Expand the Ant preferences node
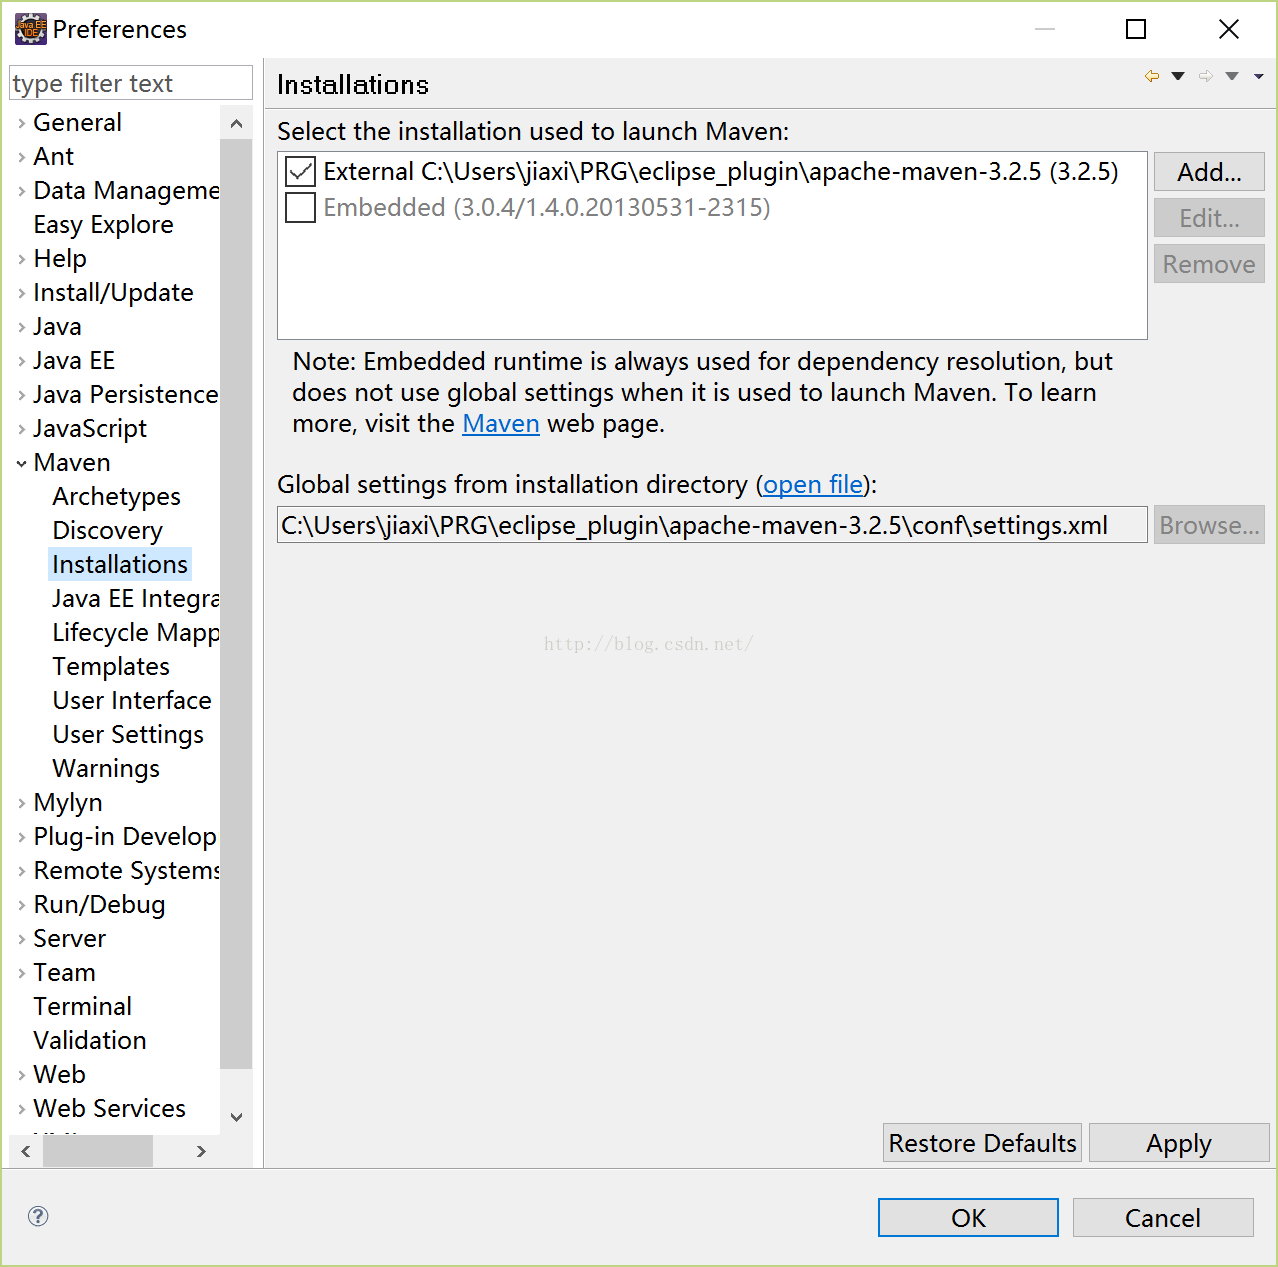The image size is (1278, 1267). click(x=22, y=157)
